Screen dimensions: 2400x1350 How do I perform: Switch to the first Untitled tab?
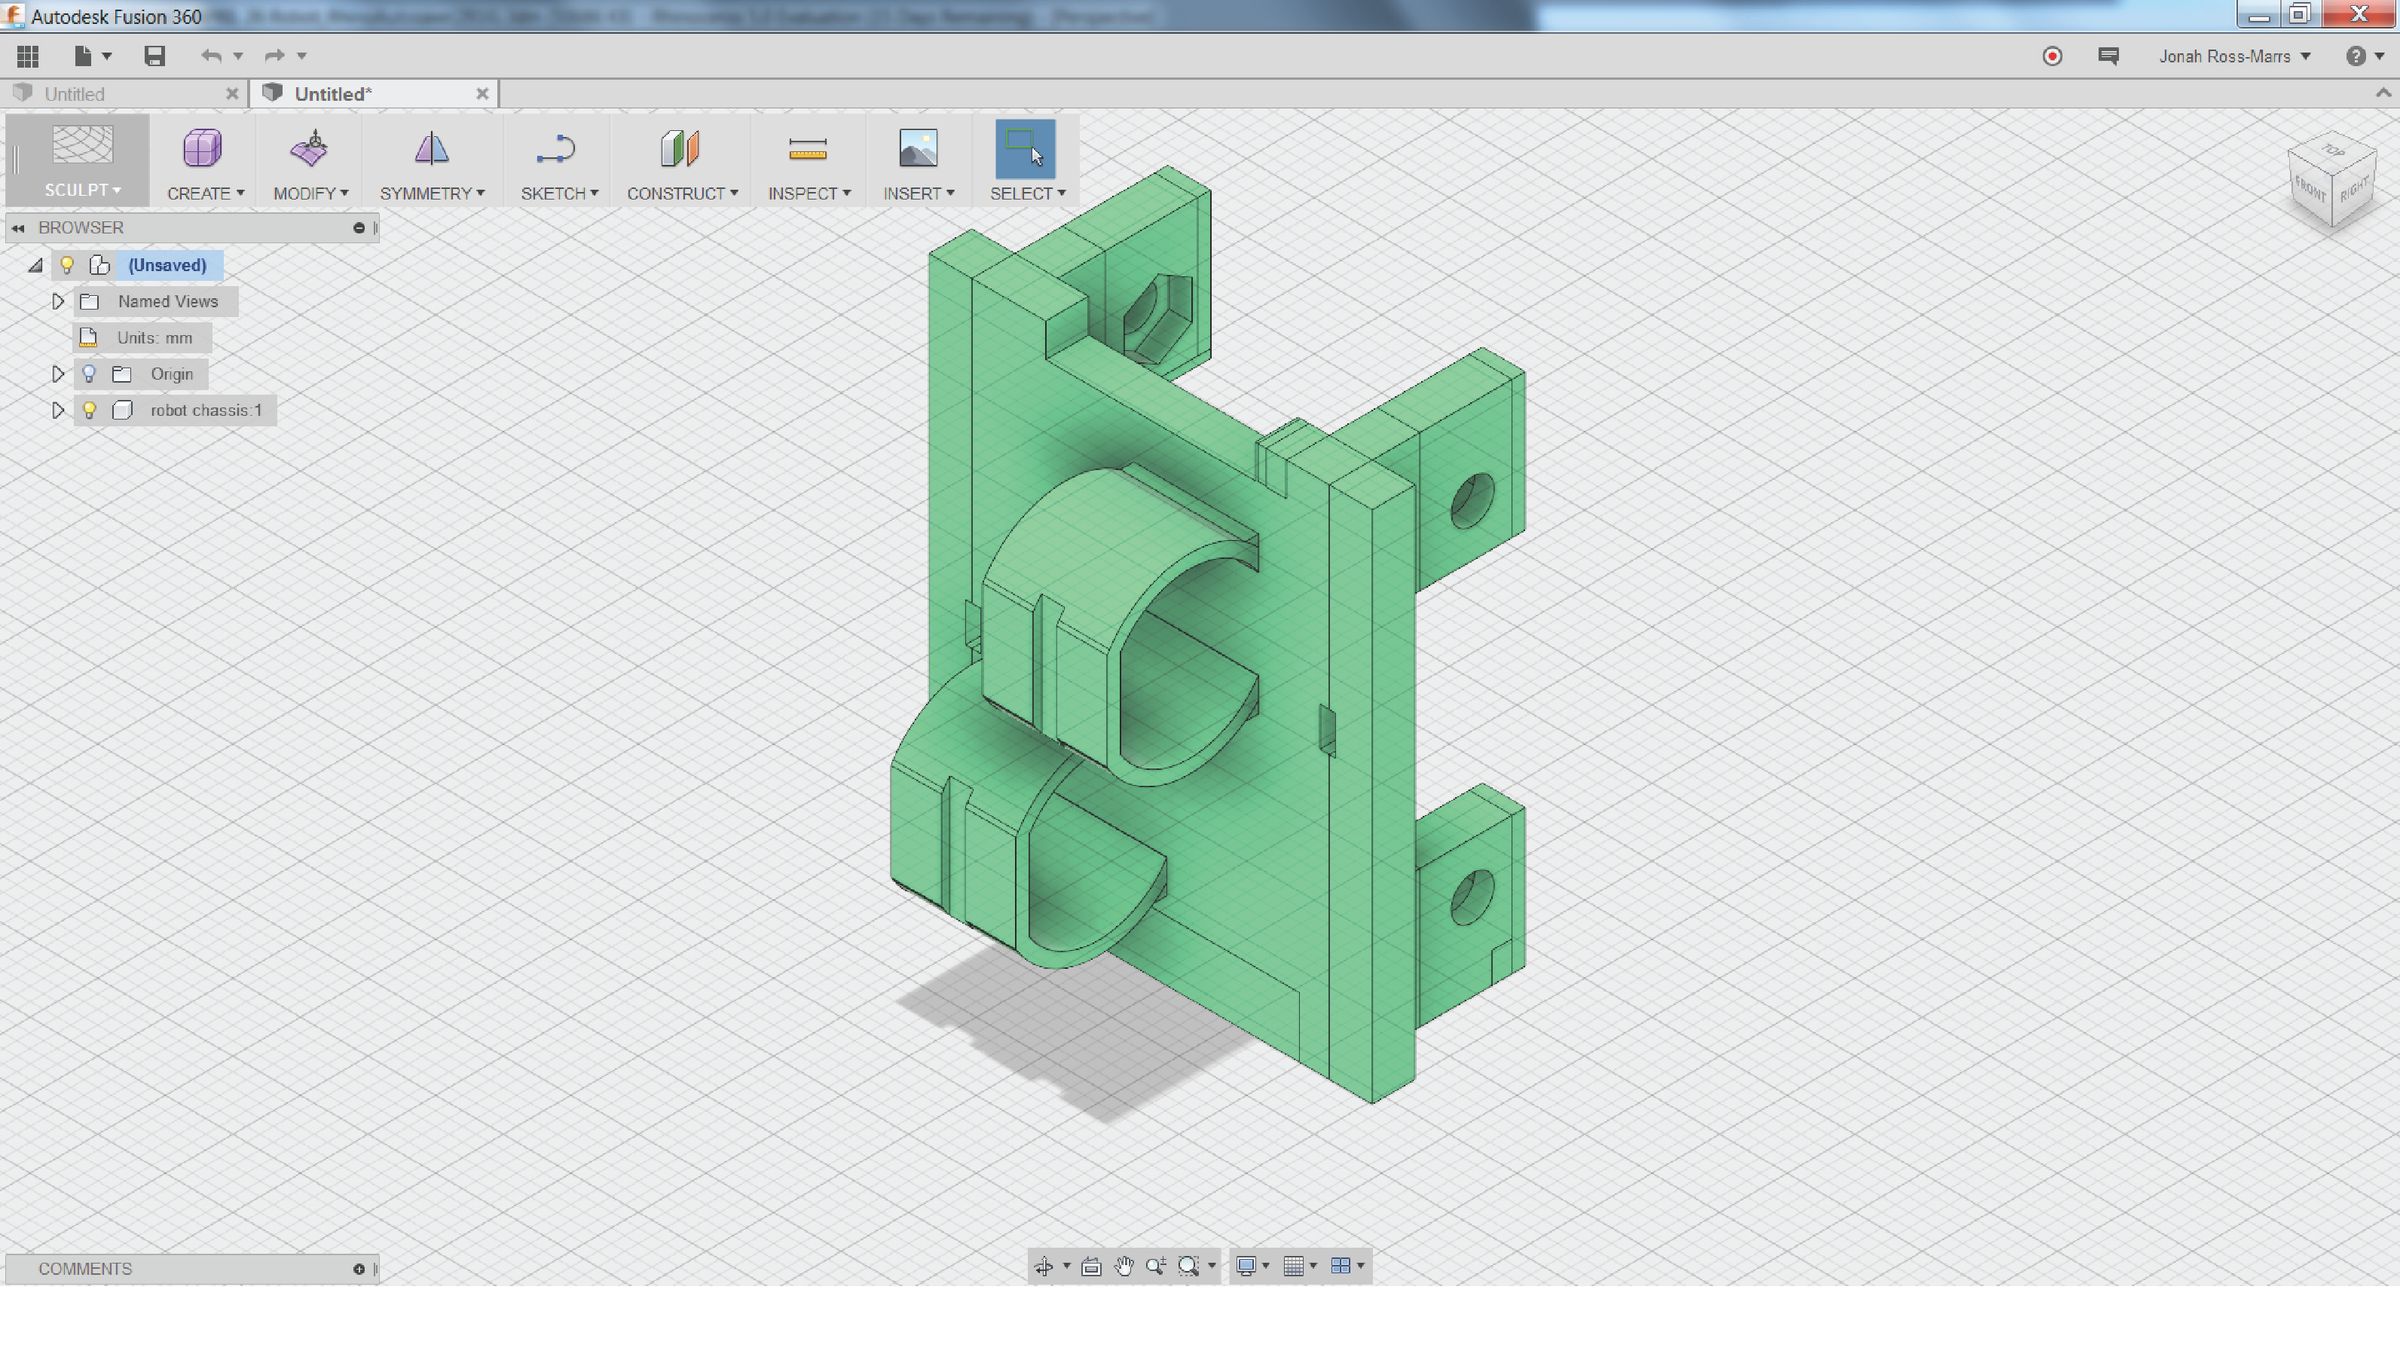75,94
